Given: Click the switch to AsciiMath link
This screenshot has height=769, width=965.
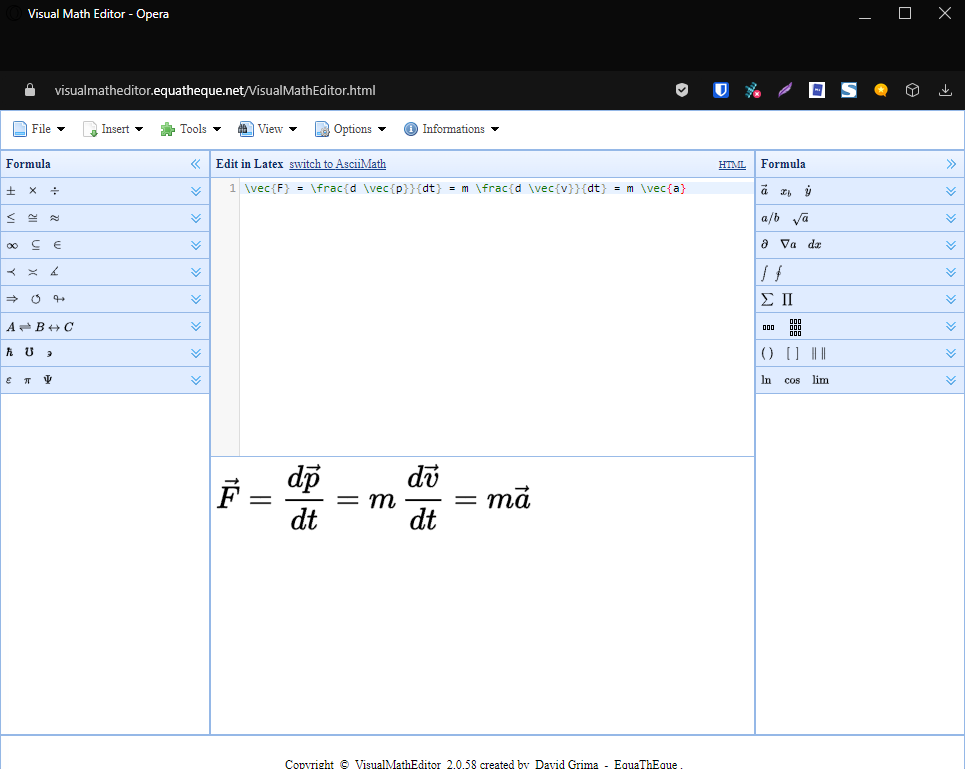Looking at the screenshot, I should (337, 164).
